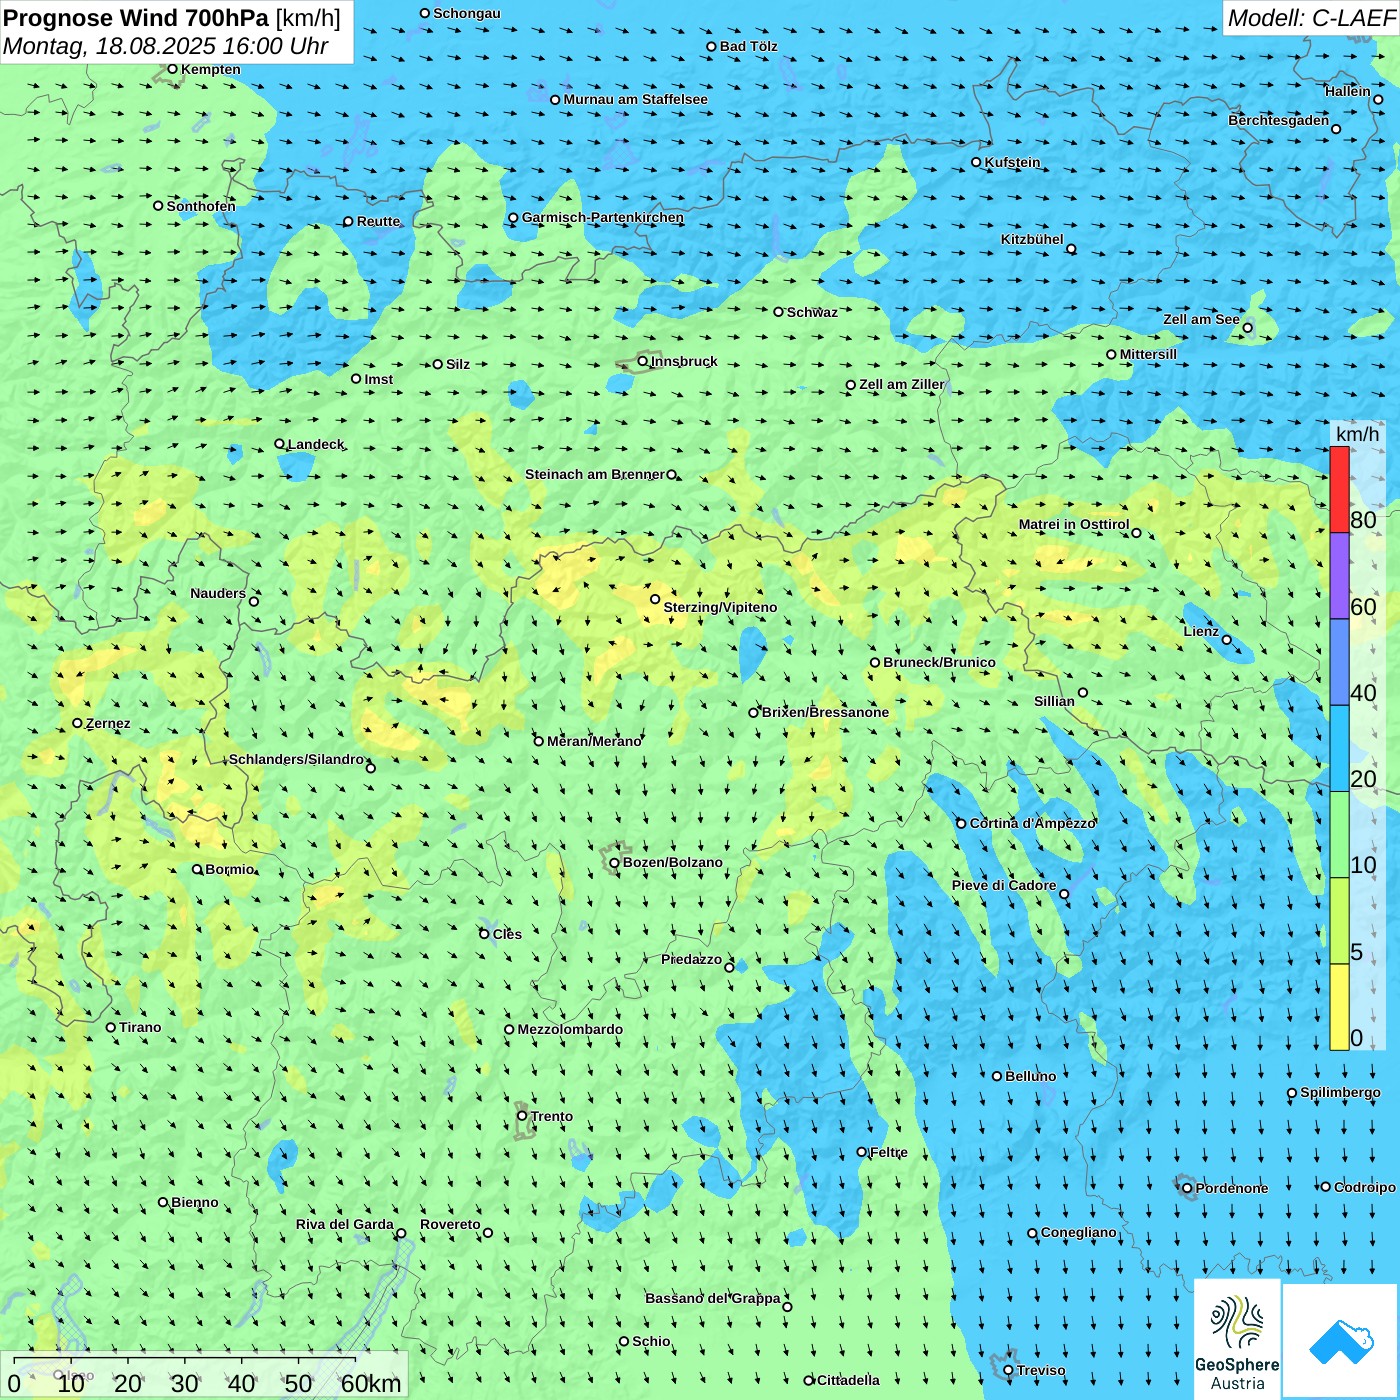The image size is (1400, 1400).
Task: Click the Bozen/Bolzano city marker
Action: pos(615,862)
